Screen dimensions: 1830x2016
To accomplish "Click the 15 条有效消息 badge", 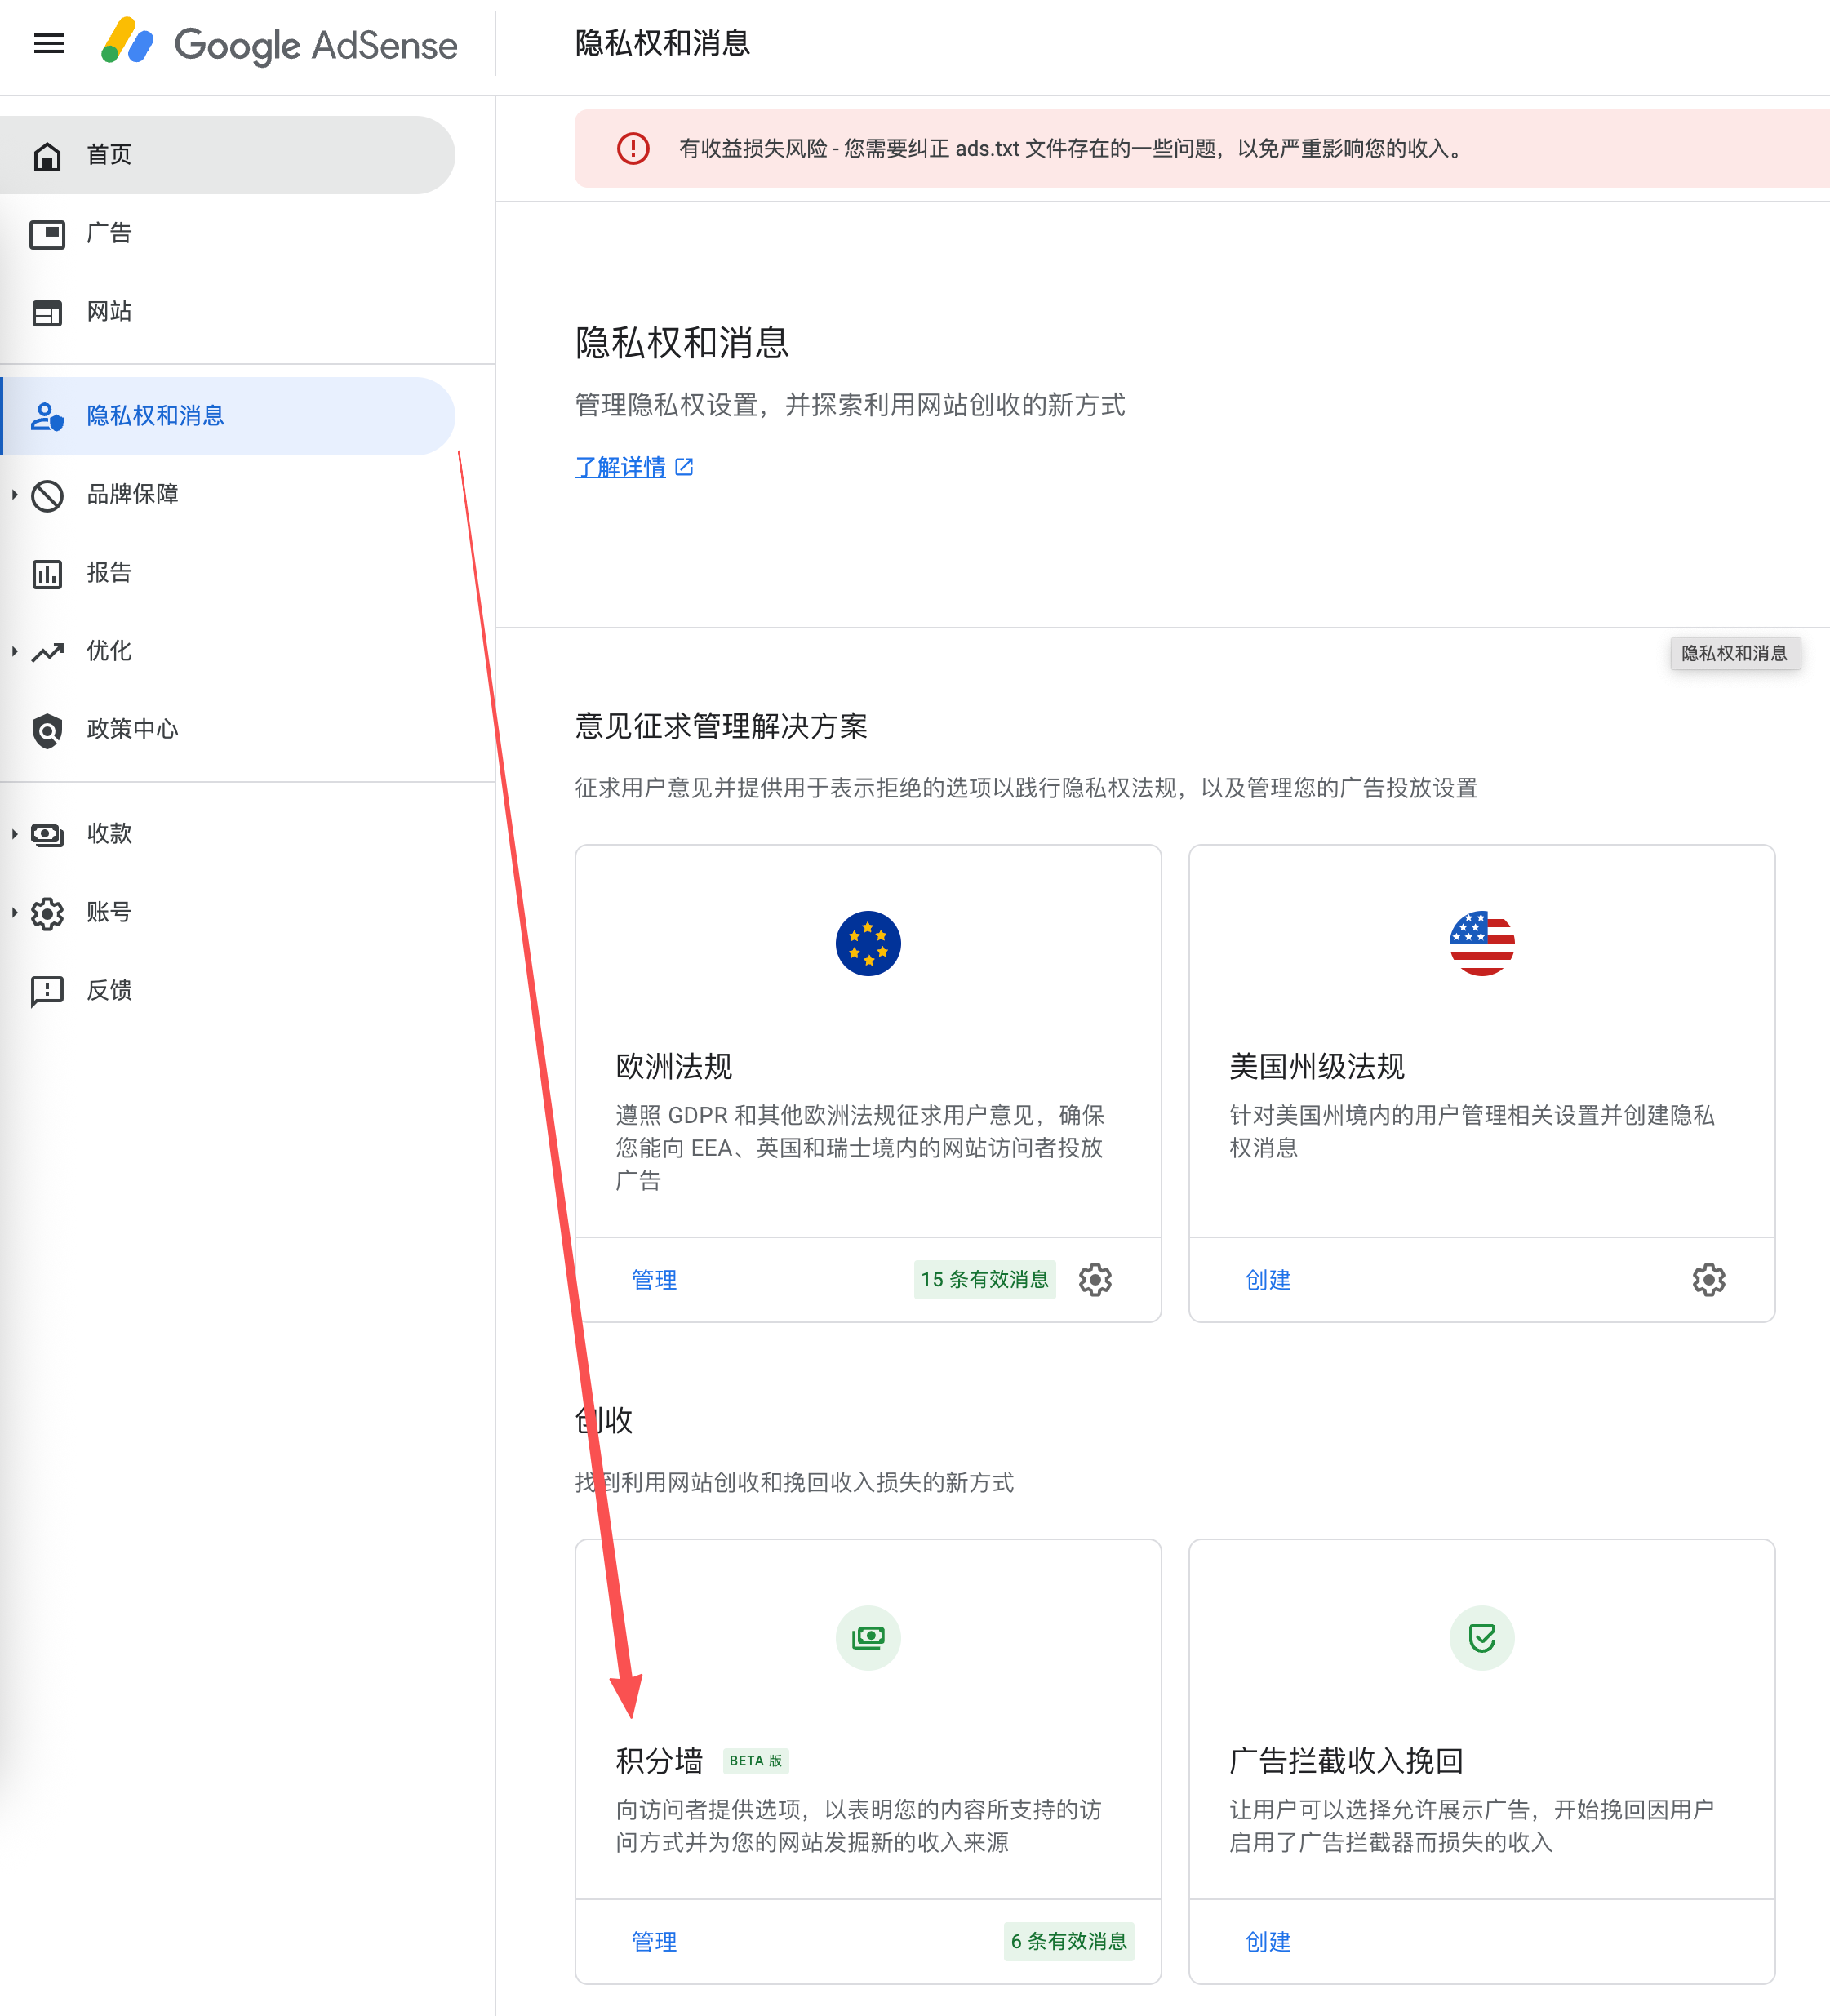I will [985, 1279].
